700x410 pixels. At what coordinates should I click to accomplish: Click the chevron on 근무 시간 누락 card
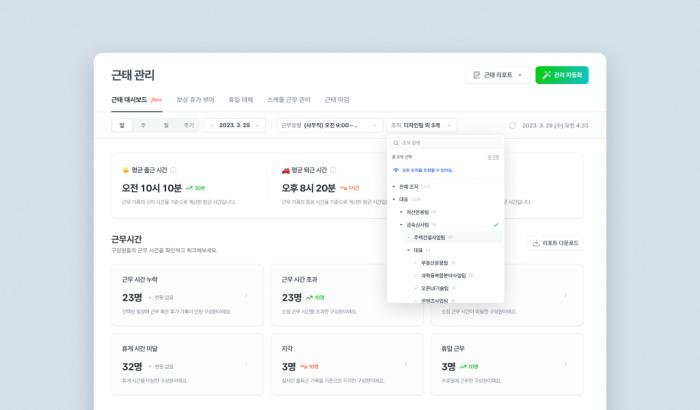[246, 295]
